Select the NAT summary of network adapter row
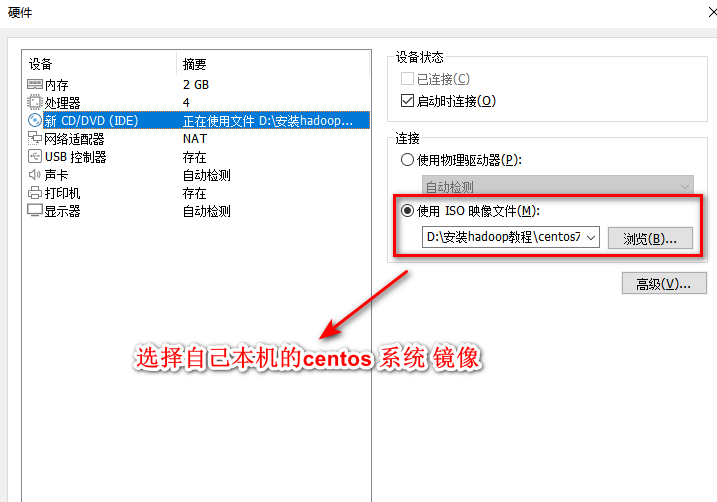The image size is (717, 502). point(195,139)
